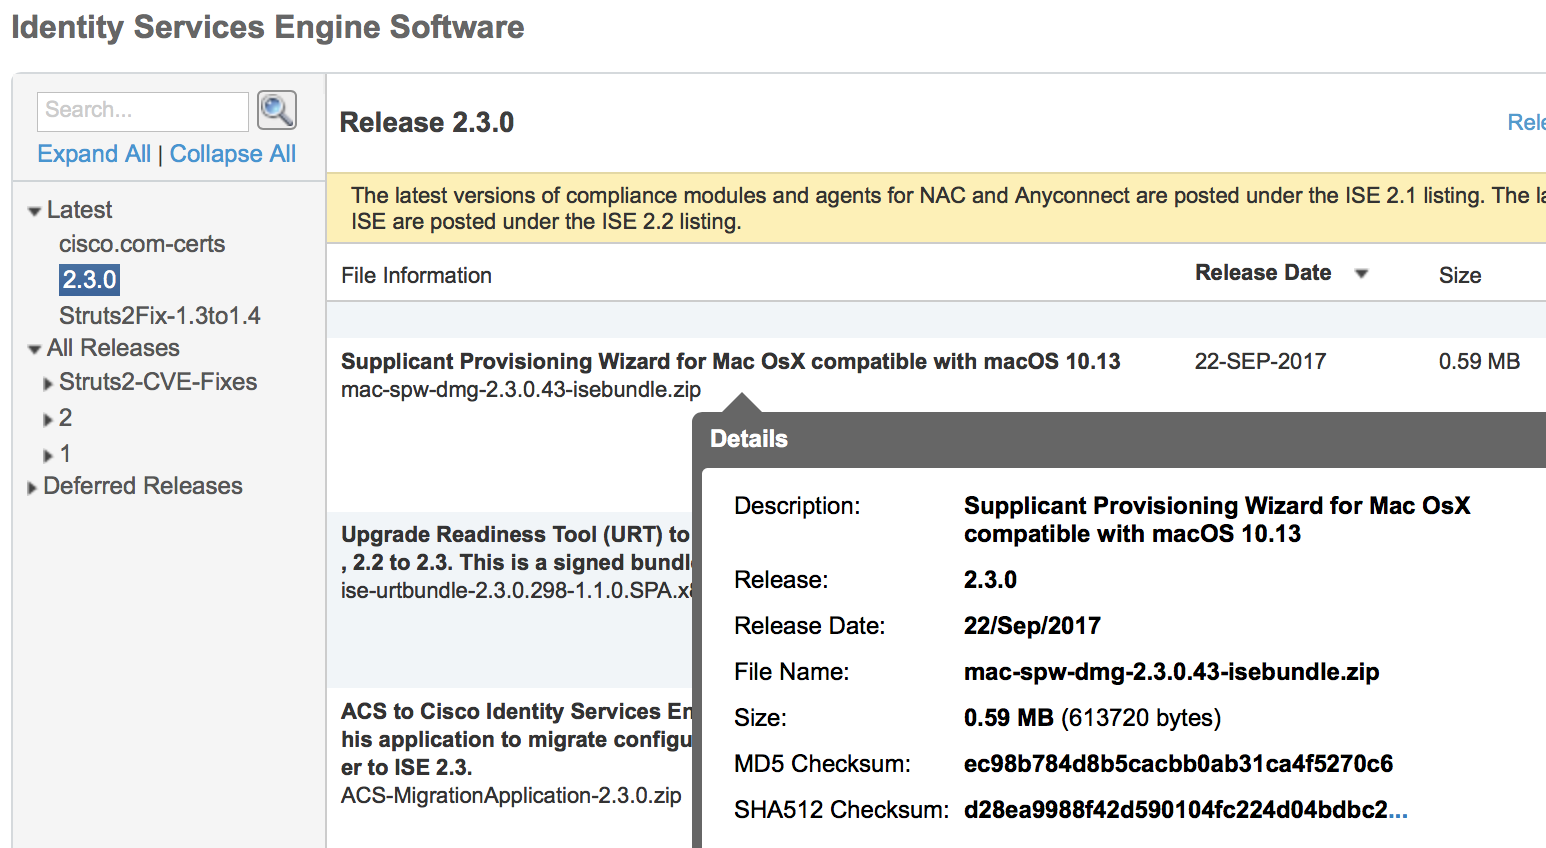Expand the release 2 node
Screen dimensions: 1546x848
pyautogui.click(x=47, y=420)
